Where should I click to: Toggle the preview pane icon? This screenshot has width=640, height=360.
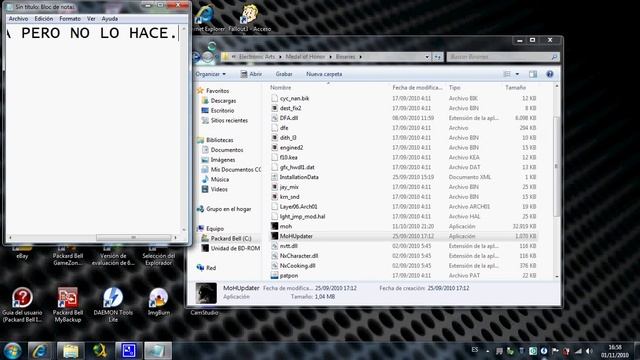tap(533, 74)
